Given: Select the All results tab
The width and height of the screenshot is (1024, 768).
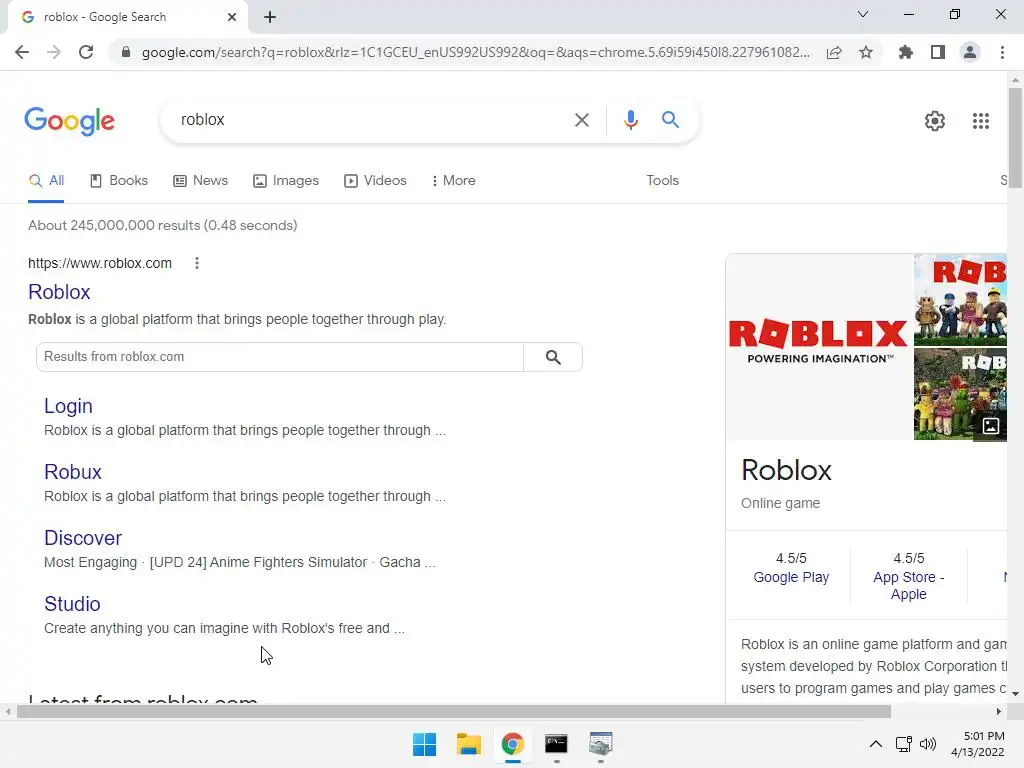Looking at the screenshot, I should (46, 181).
